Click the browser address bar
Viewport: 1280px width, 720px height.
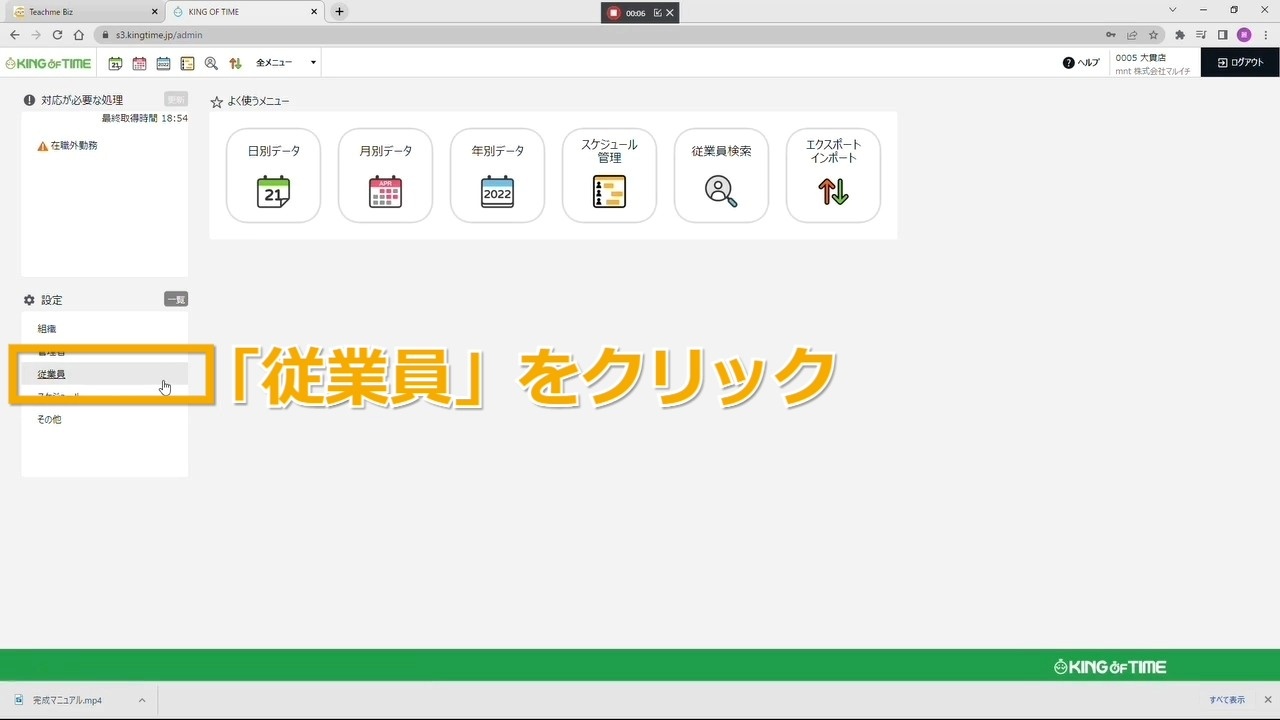pyautogui.click(x=600, y=35)
